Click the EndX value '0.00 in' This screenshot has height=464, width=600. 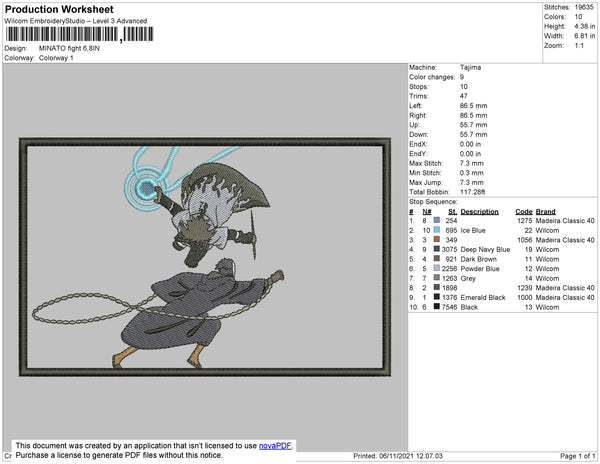click(x=470, y=144)
